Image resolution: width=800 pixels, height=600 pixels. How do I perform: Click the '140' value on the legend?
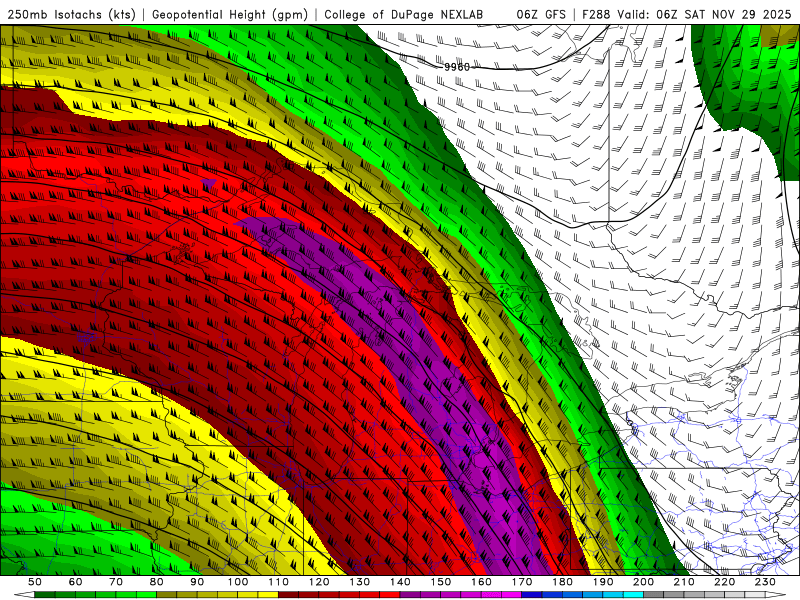pyautogui.click(x=400, y=582)
